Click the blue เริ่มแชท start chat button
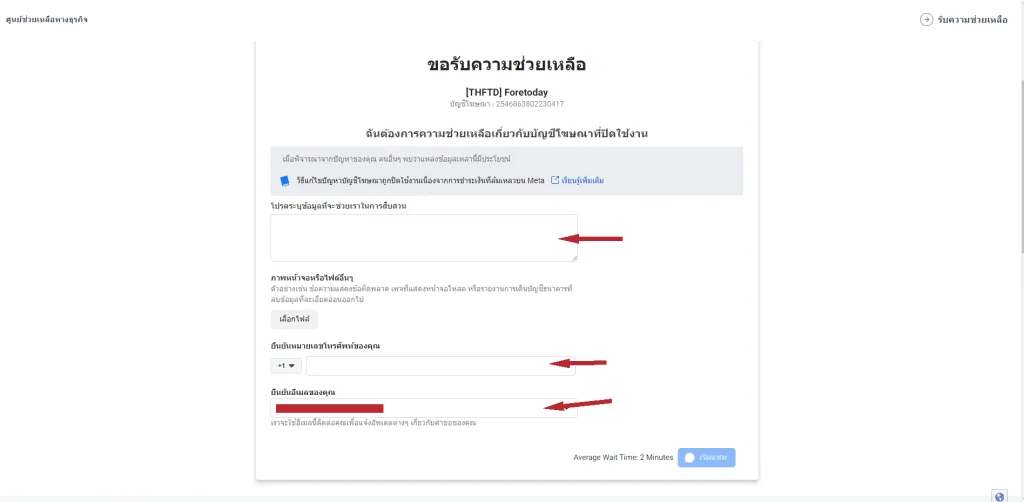Image resolution: width=1024 pixels, height=502 pixels. pos(707,458)
